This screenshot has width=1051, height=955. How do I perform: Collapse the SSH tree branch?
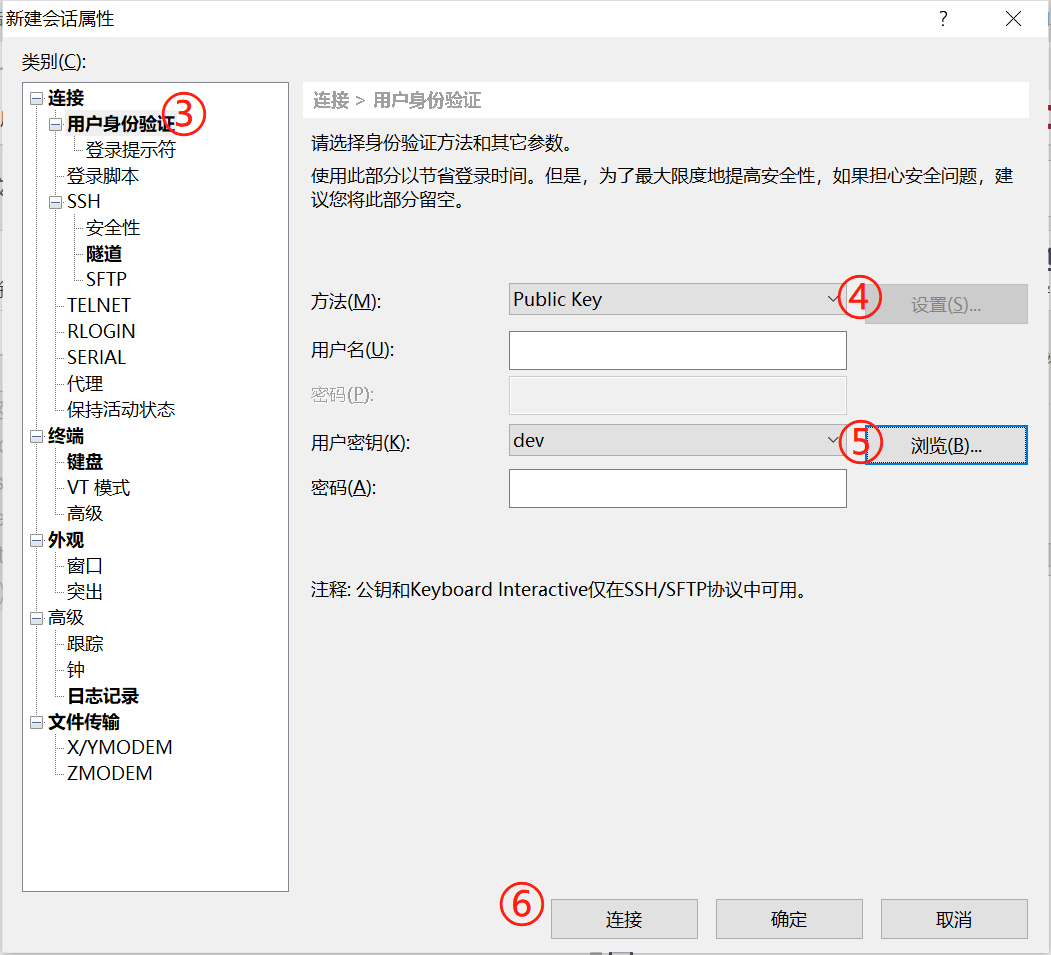point(53,201)
